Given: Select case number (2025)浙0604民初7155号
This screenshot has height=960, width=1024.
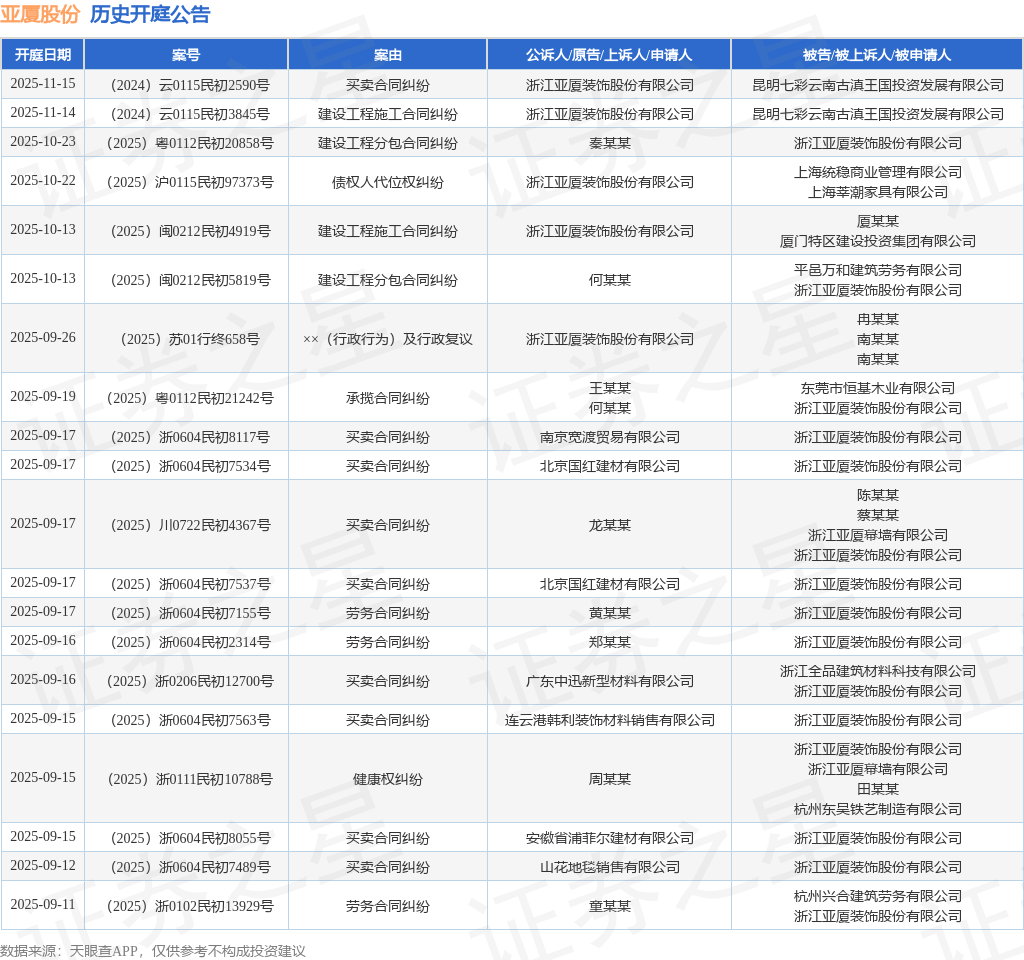Looking at the screenshot, I should [x=190, y=613].
